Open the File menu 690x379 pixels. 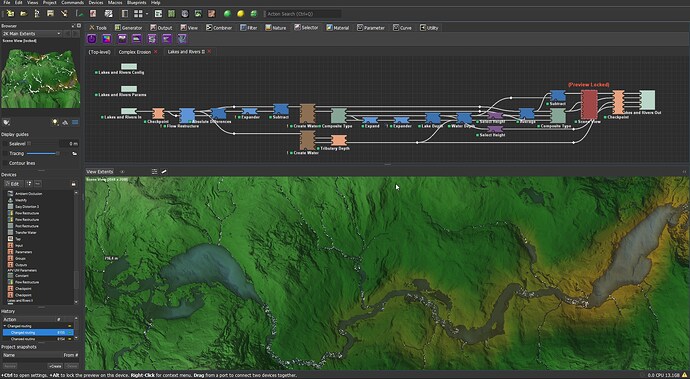pos(7,3)
